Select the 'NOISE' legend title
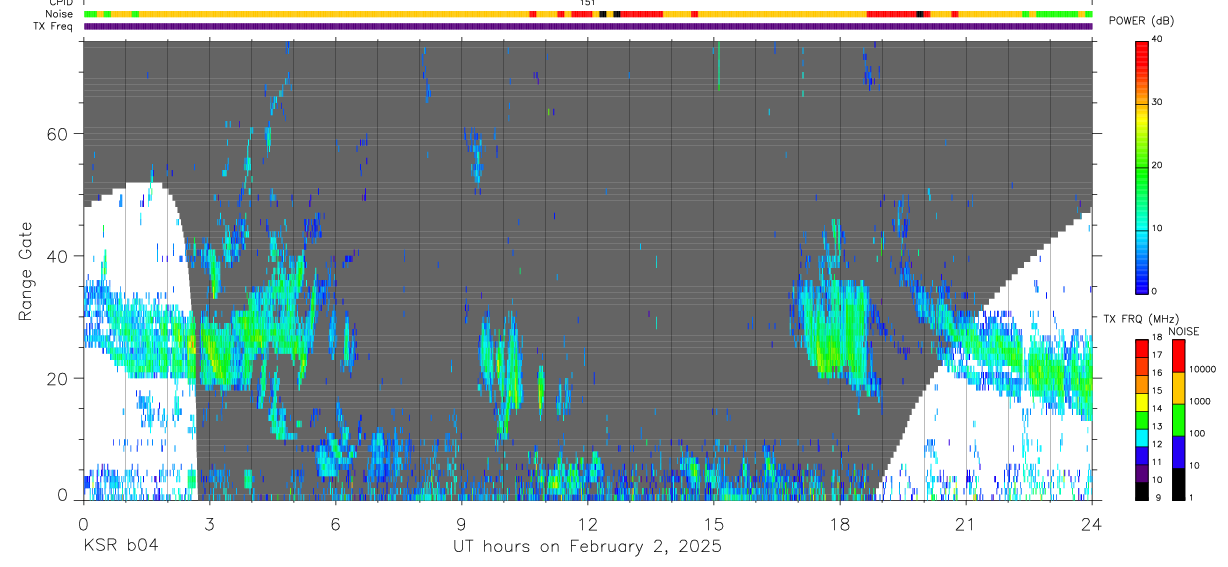This screenshot has width=1228, height=567. 1184,331
